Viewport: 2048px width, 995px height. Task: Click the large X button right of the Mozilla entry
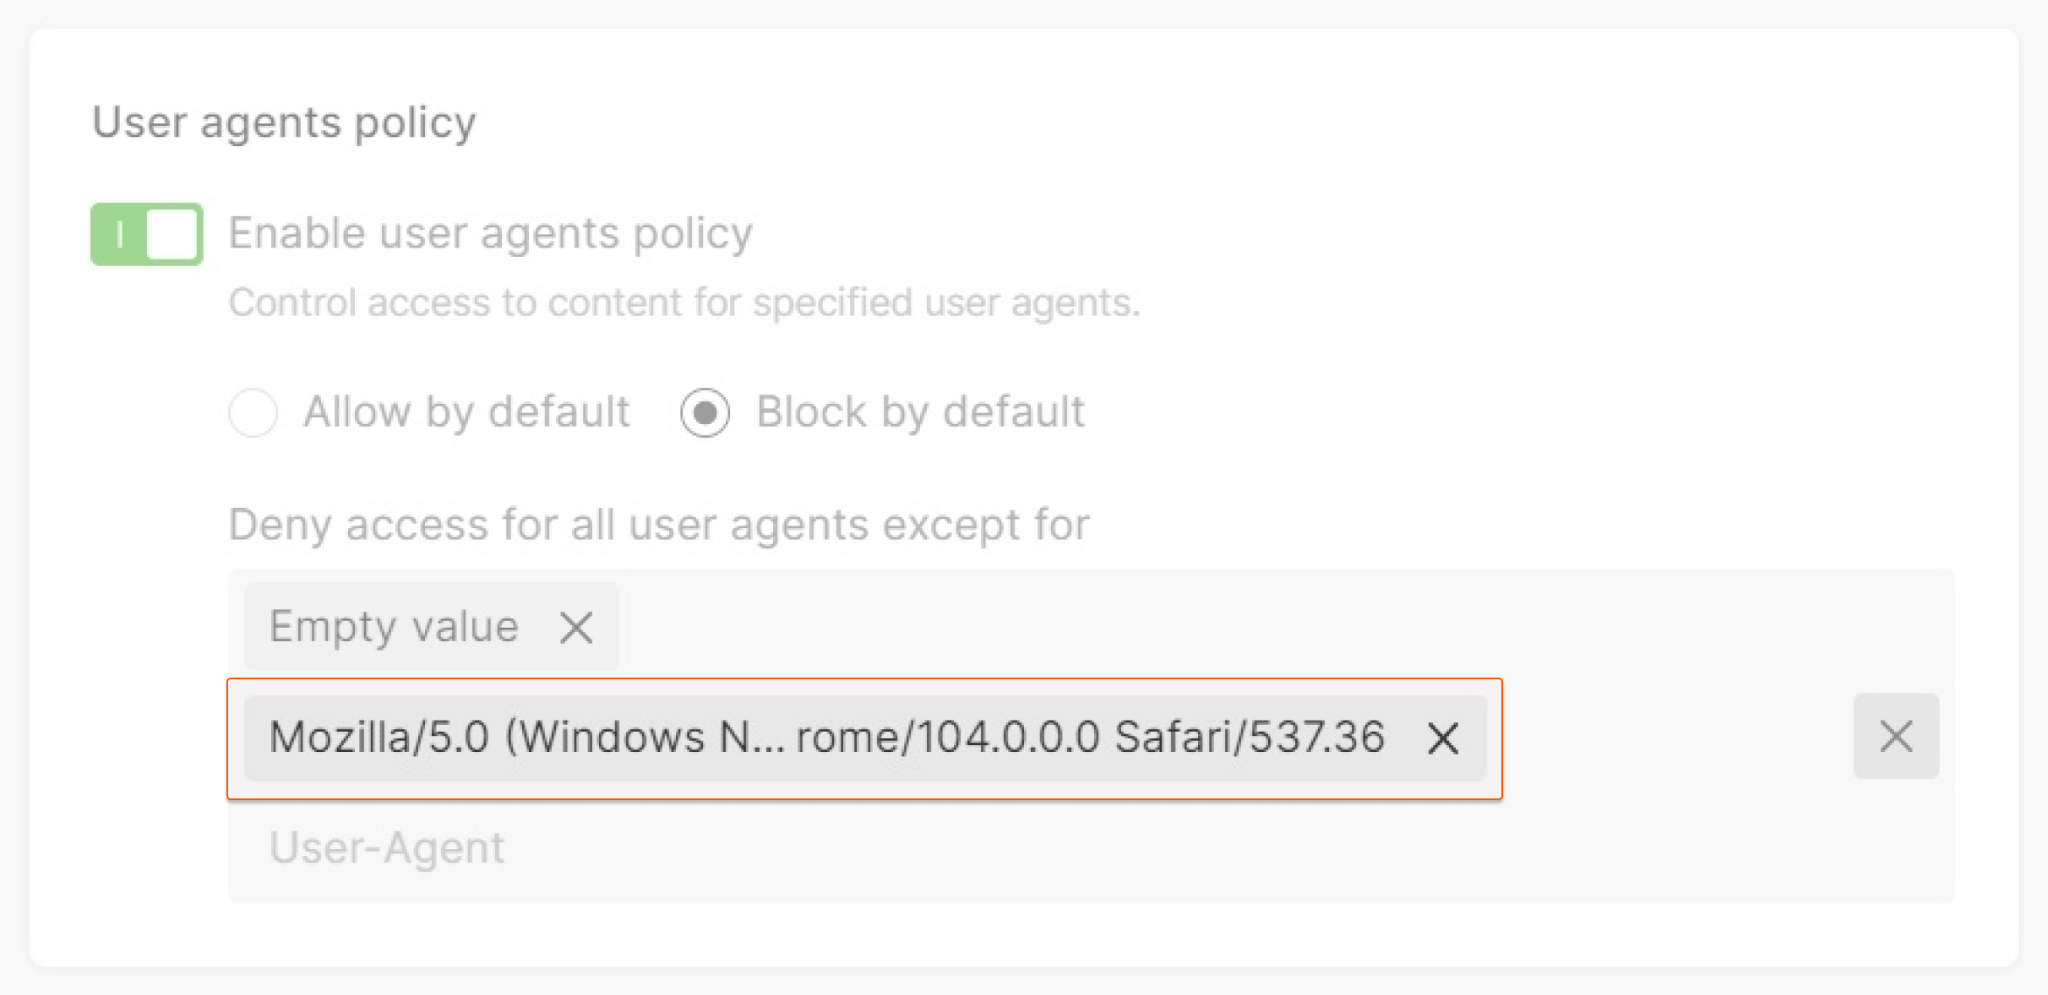coord(1895,737)
